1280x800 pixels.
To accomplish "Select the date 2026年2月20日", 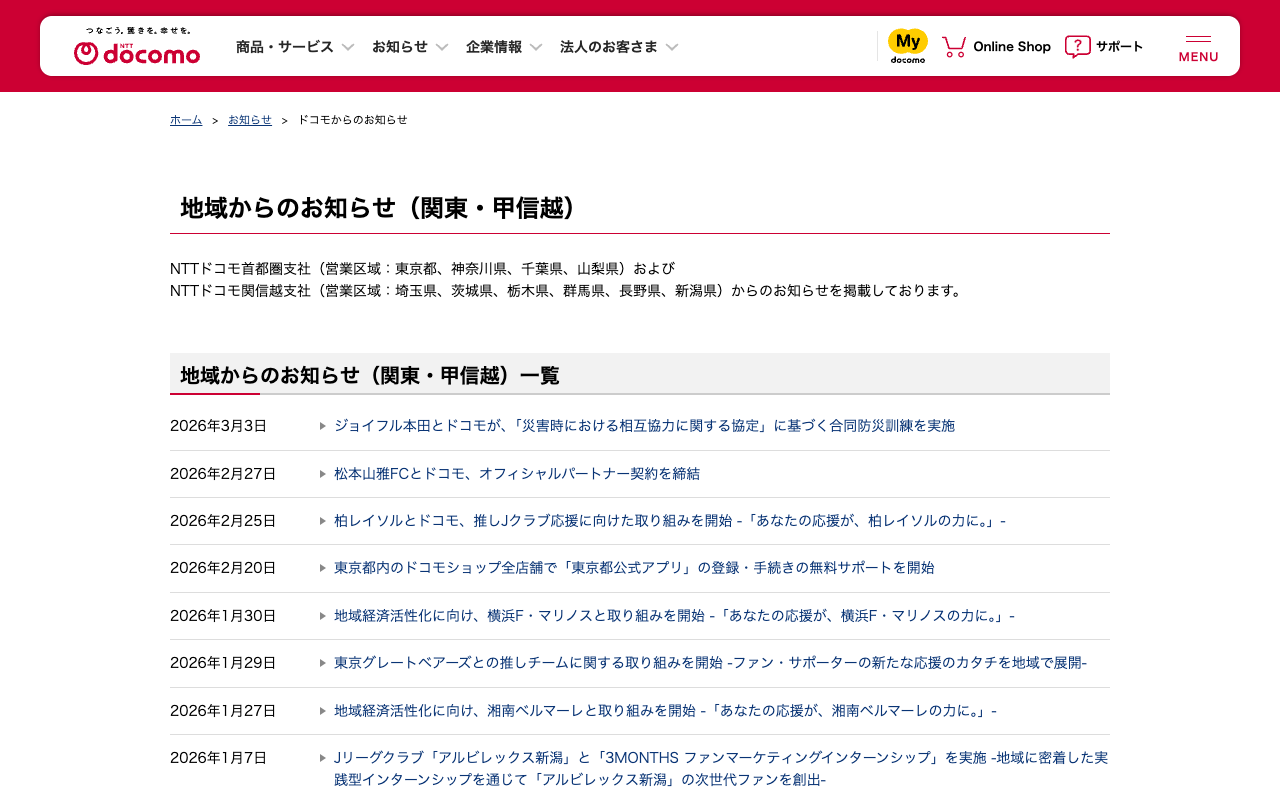I will point(223,568).
